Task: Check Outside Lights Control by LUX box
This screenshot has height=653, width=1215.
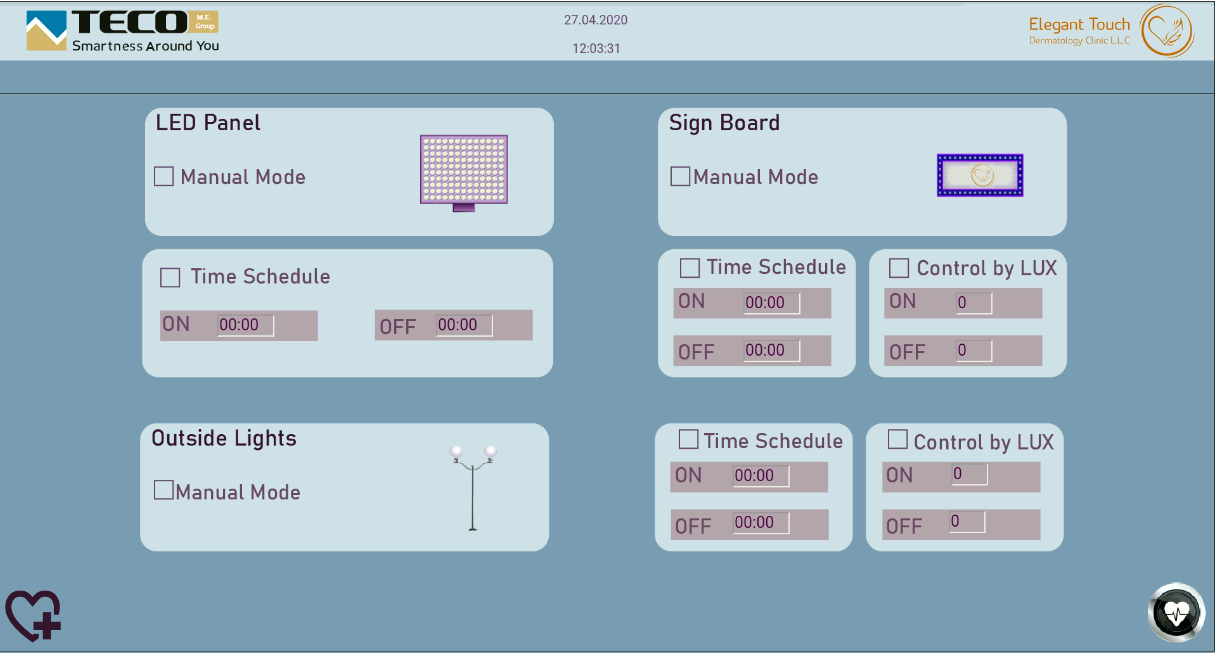Action: [897, 440]
